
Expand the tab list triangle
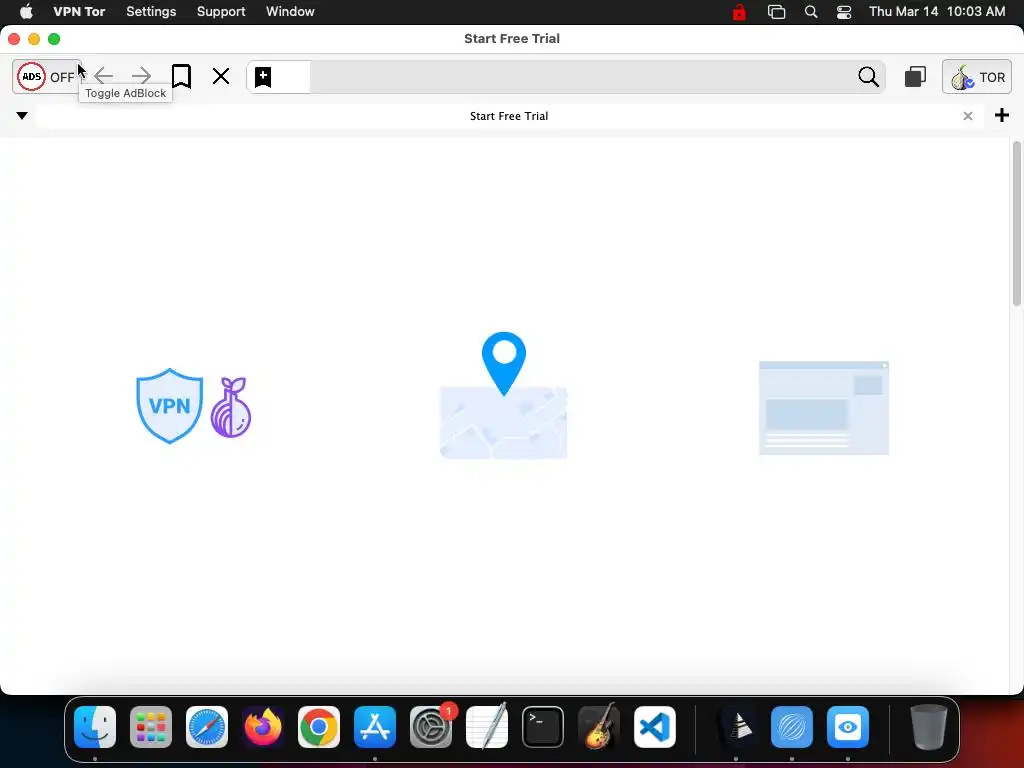(22, 116)
